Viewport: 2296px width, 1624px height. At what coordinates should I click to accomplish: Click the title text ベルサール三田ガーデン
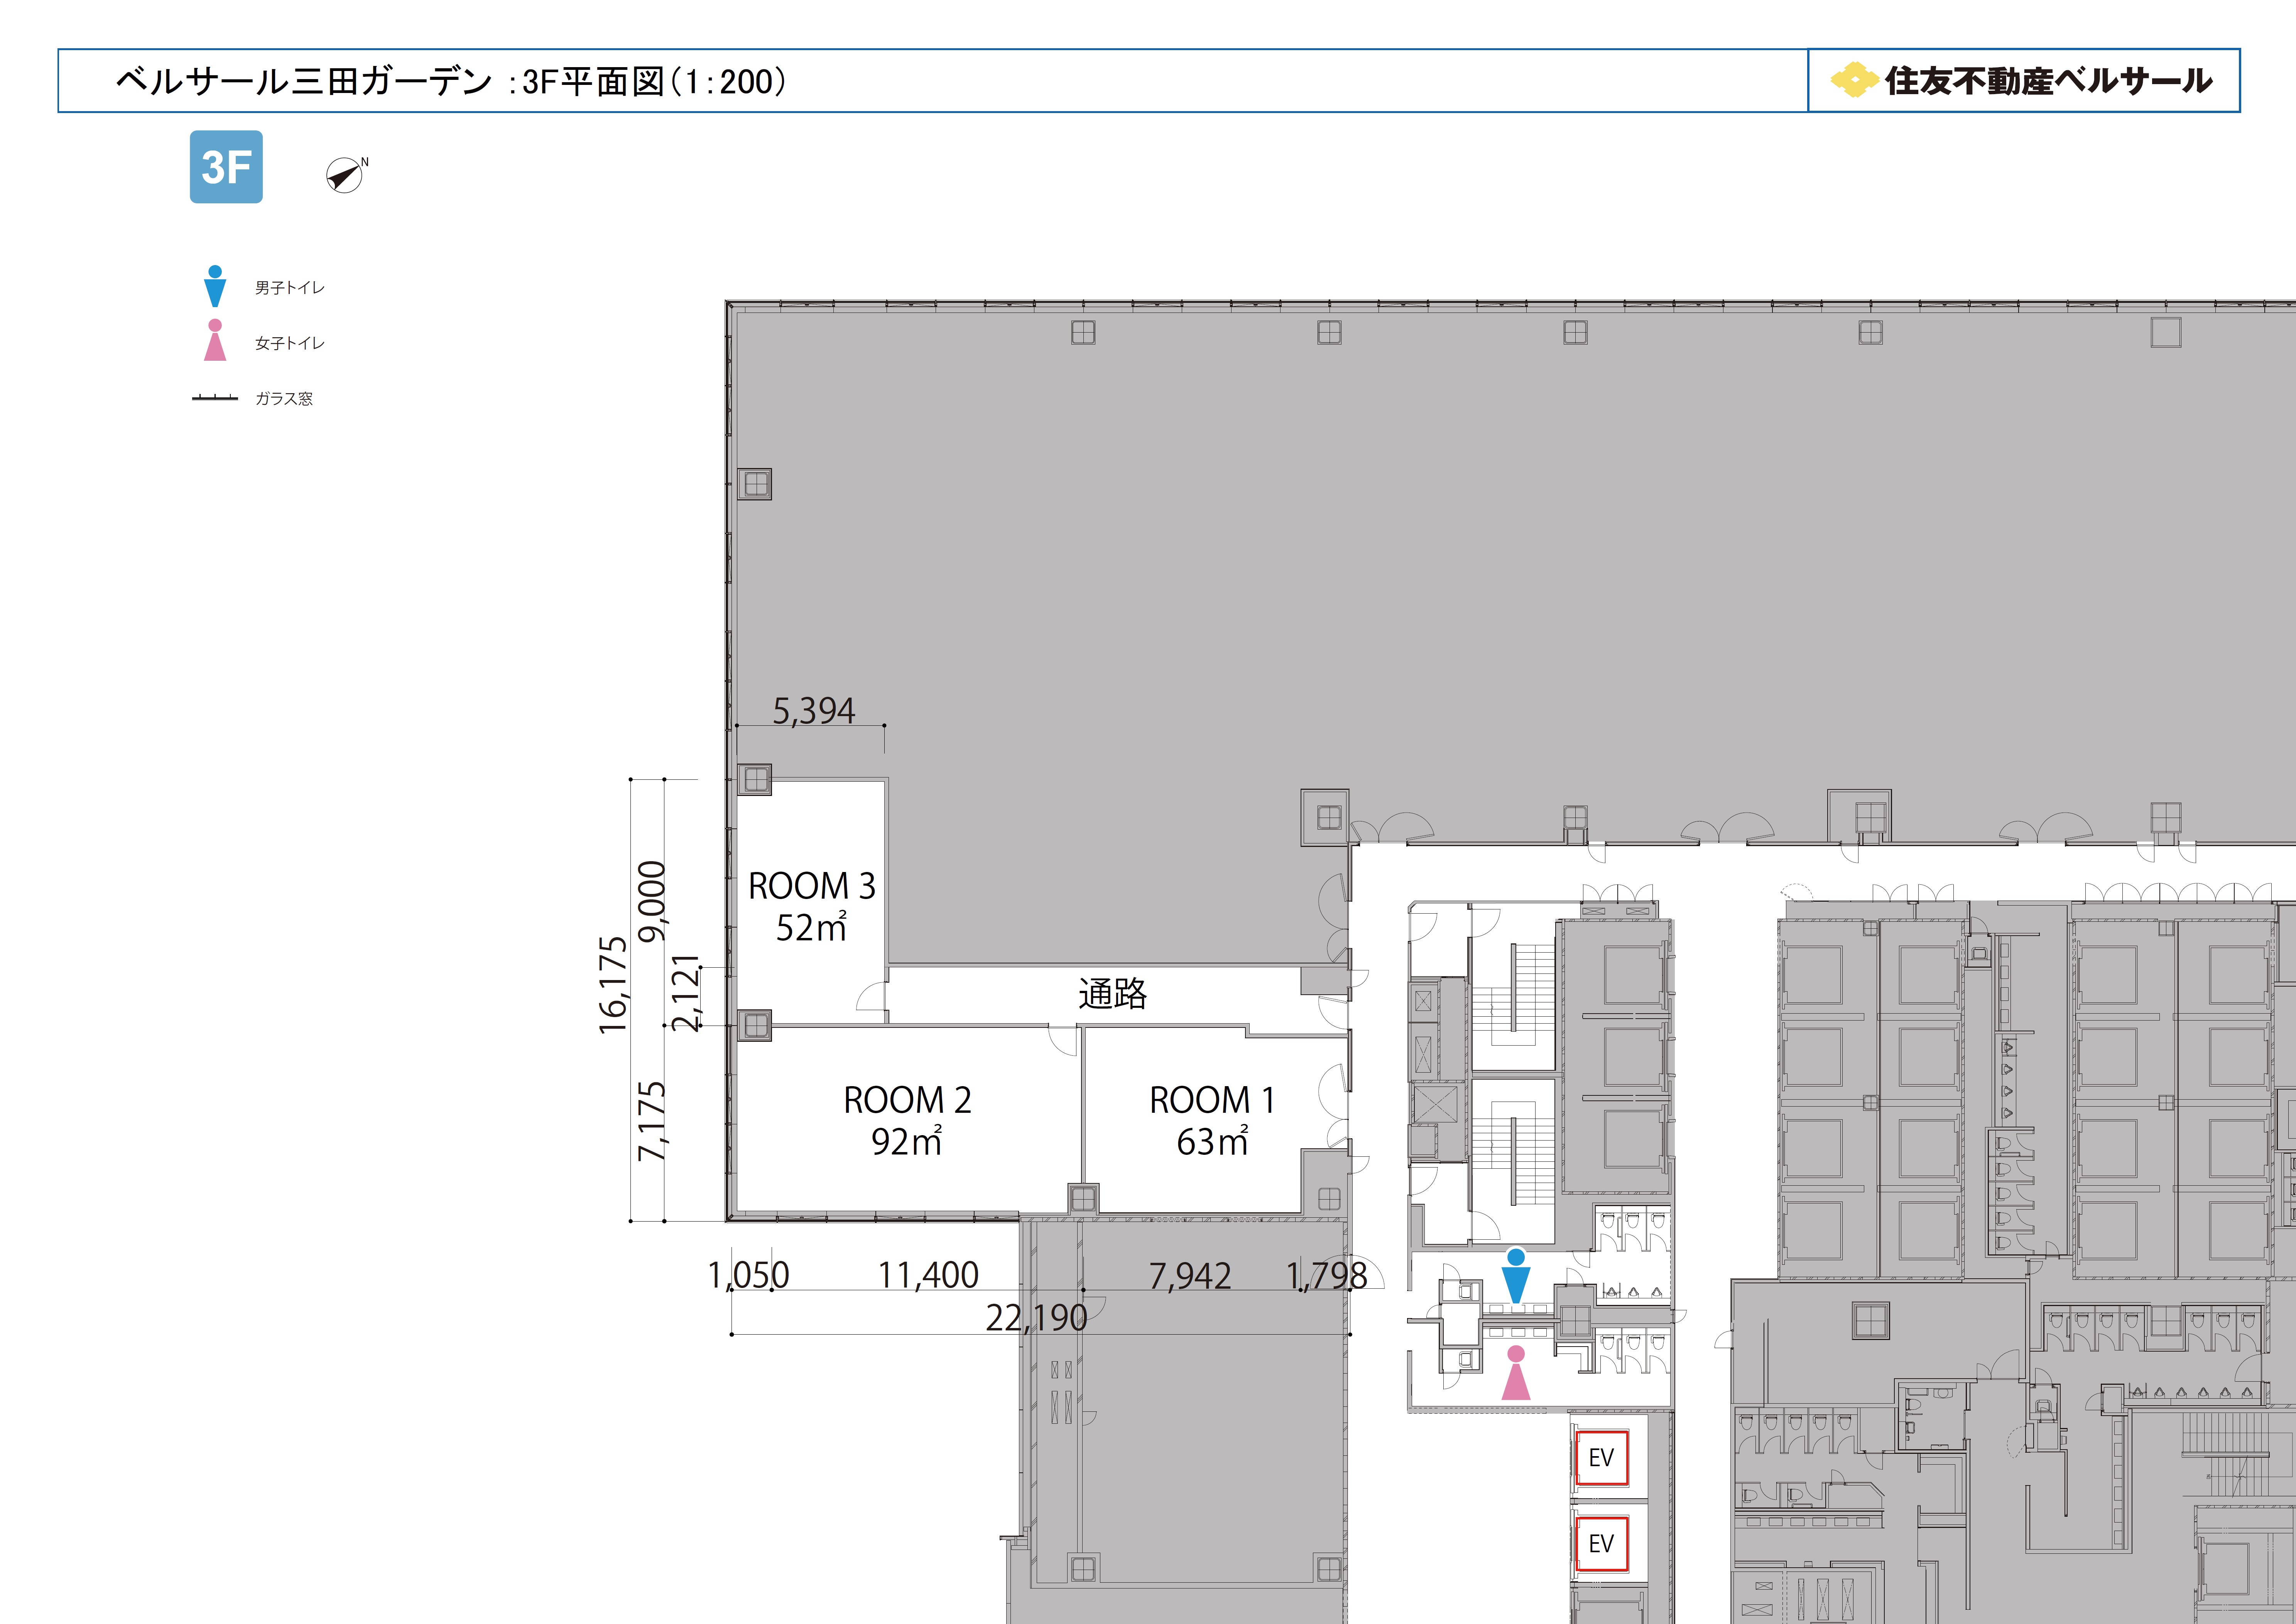304,81
